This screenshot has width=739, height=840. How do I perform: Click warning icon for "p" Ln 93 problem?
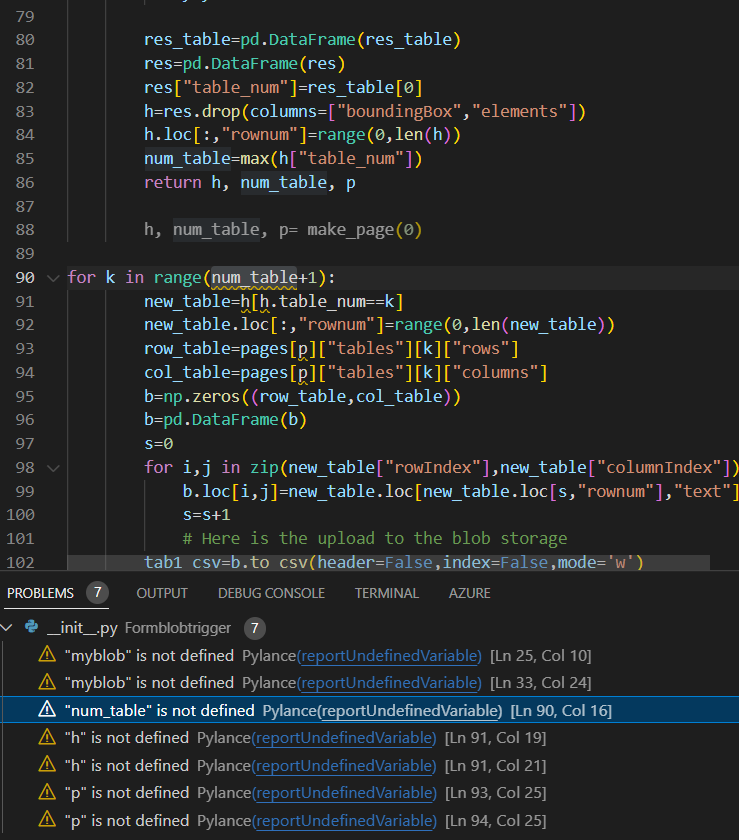[x=47, y=792]
